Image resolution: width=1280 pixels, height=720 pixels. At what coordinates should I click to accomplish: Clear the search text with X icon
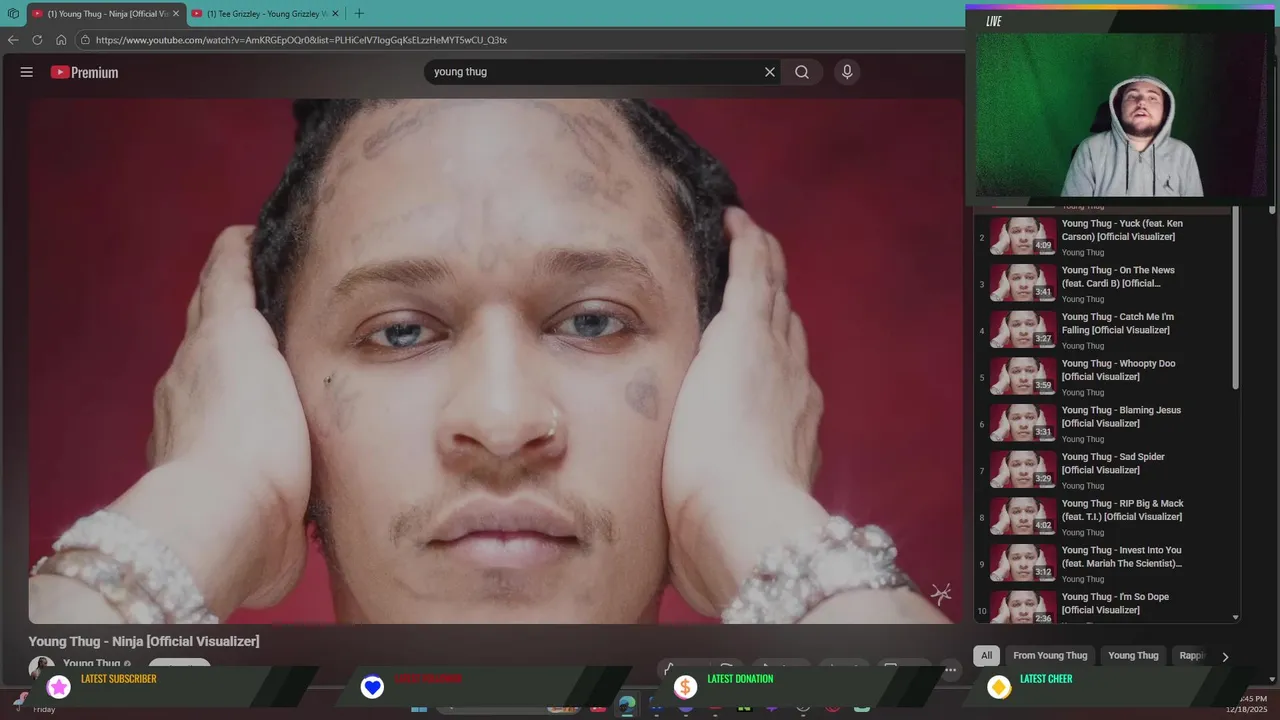770,72
